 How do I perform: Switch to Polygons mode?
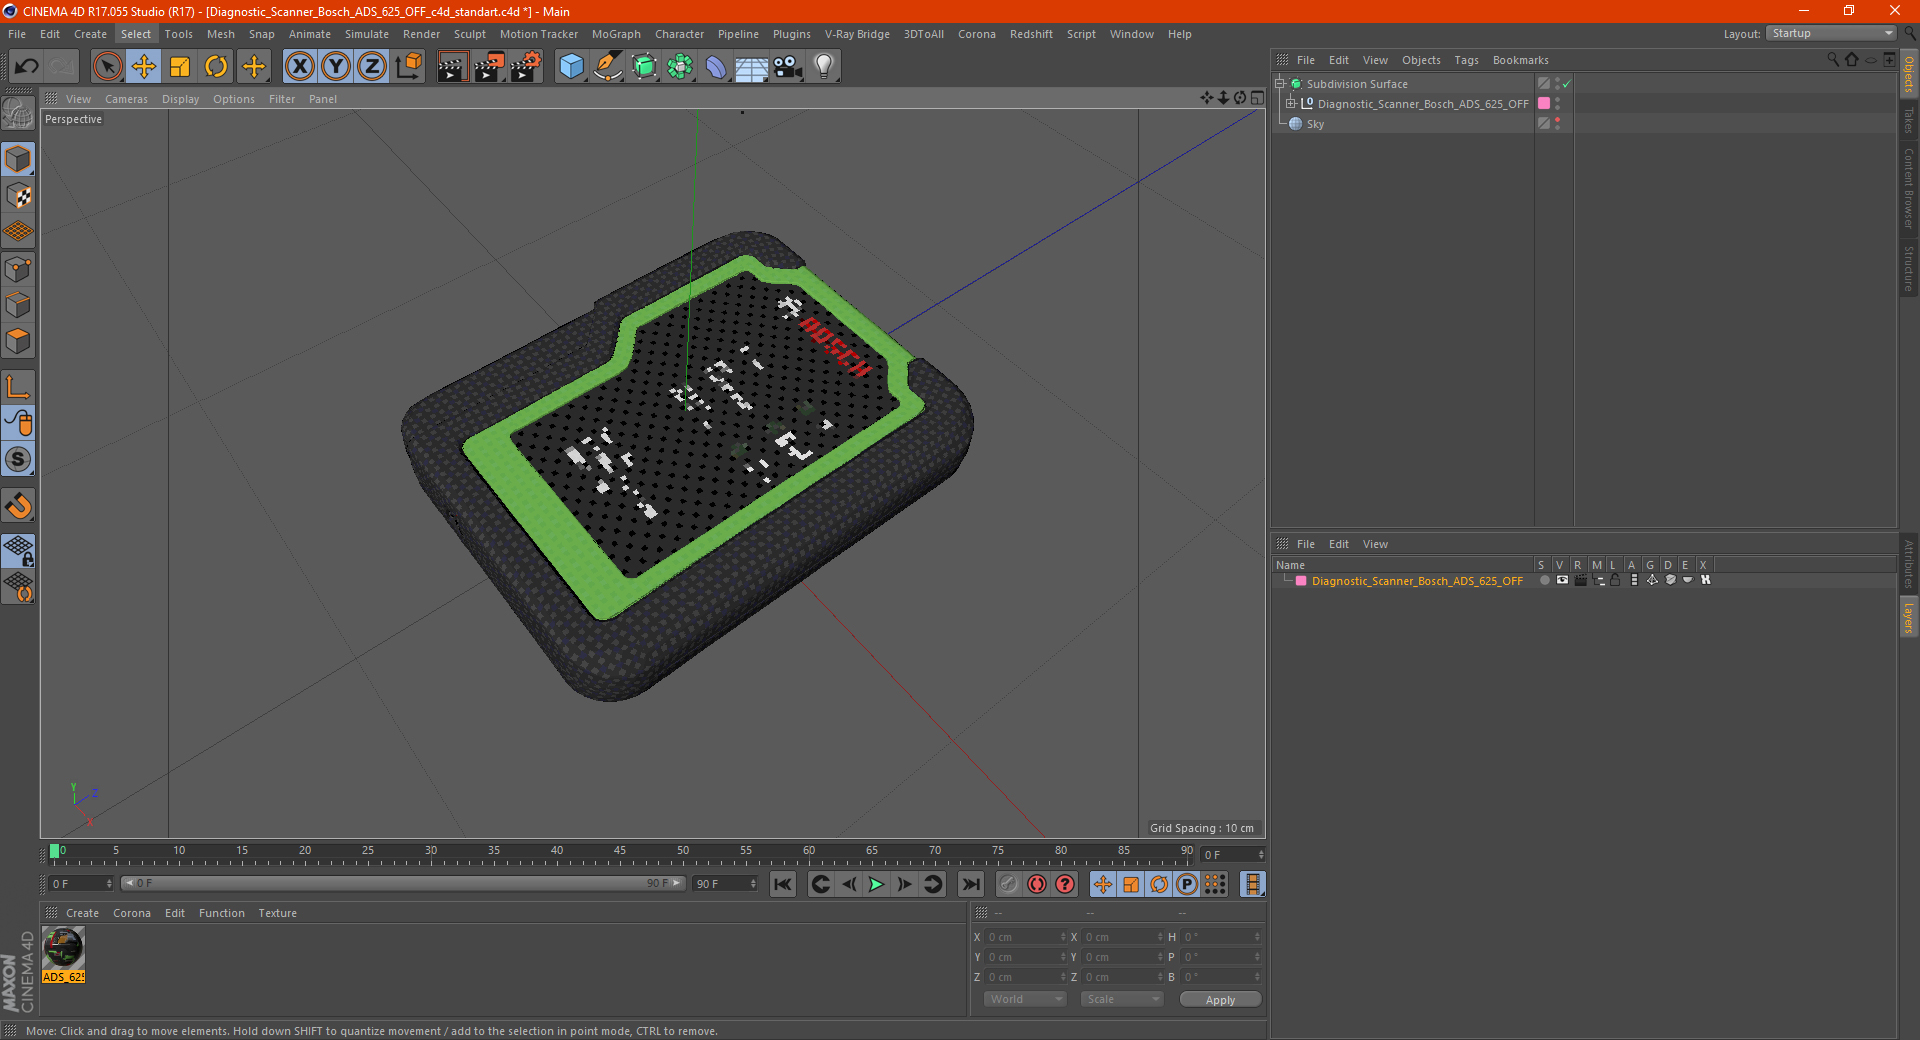[19, 341]
